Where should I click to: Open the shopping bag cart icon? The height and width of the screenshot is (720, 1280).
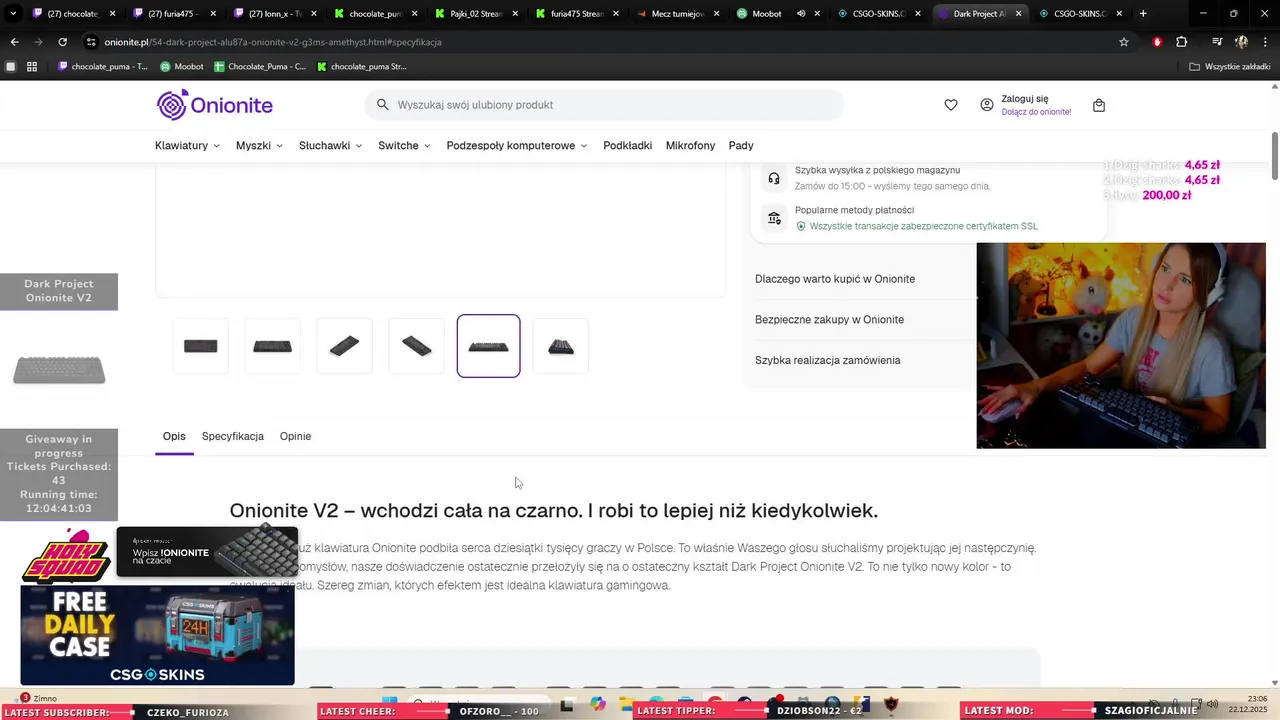click(1099, 105)
